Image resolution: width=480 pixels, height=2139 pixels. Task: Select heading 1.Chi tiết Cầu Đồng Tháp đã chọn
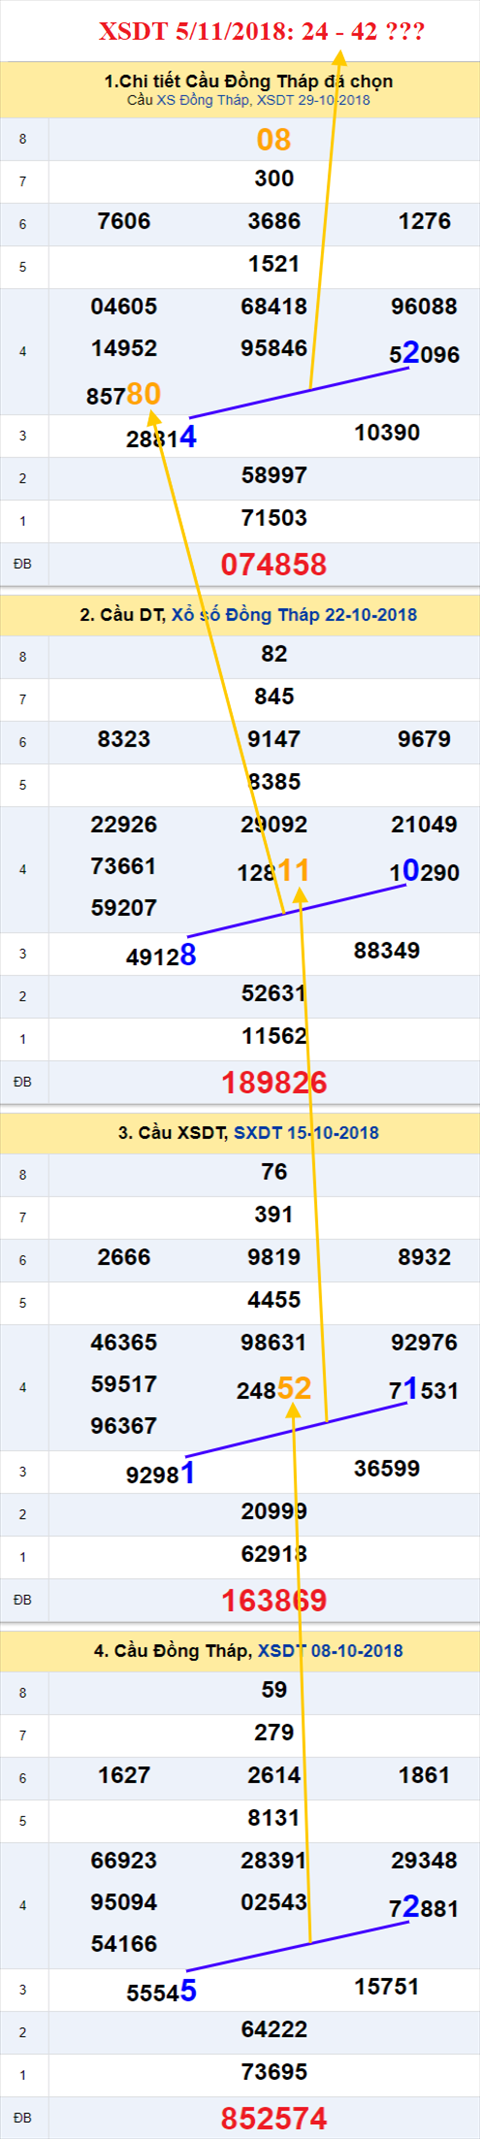(248, 81)
